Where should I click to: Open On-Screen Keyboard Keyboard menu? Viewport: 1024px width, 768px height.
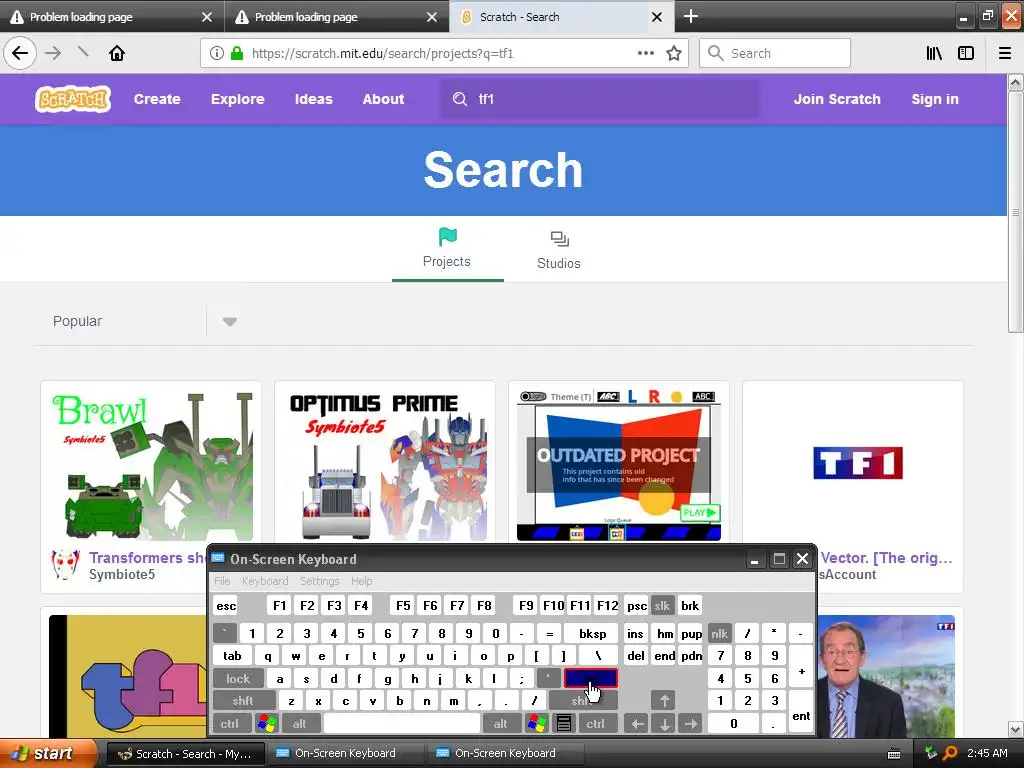tap(264, 581)
